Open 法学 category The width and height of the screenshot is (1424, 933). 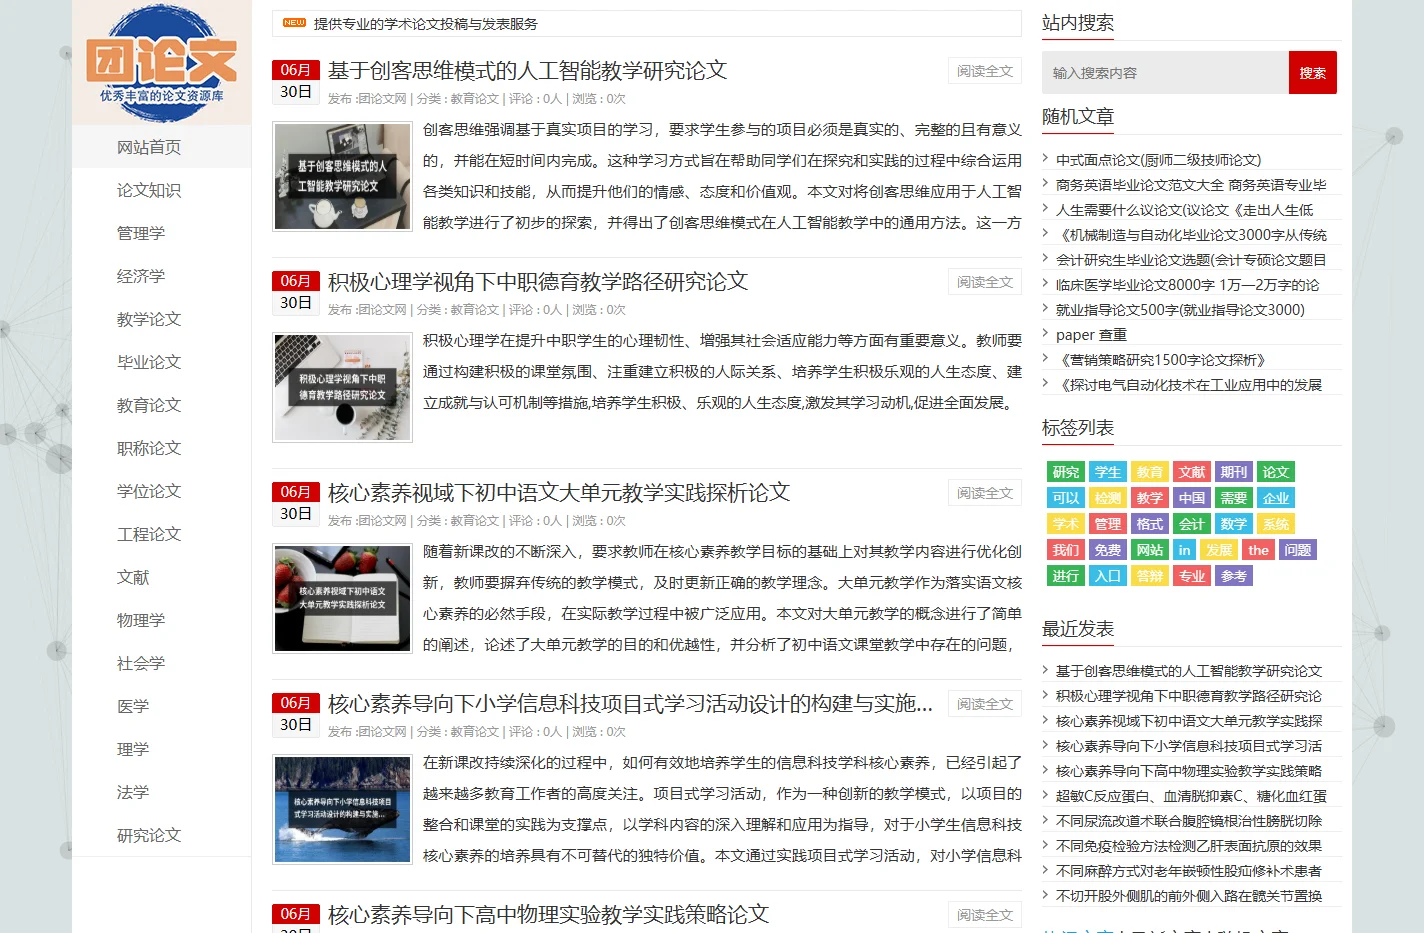133,792
